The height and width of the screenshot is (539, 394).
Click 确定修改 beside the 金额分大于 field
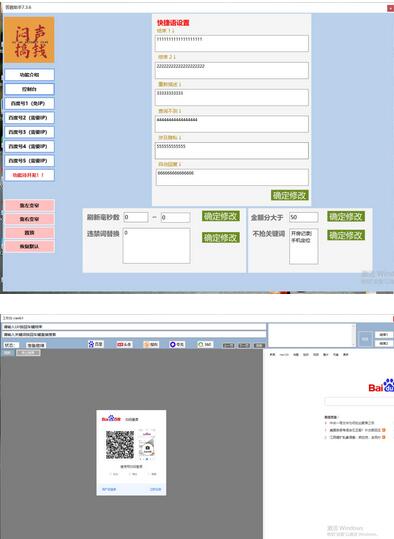pyautogui.click(x=346, y=217)
